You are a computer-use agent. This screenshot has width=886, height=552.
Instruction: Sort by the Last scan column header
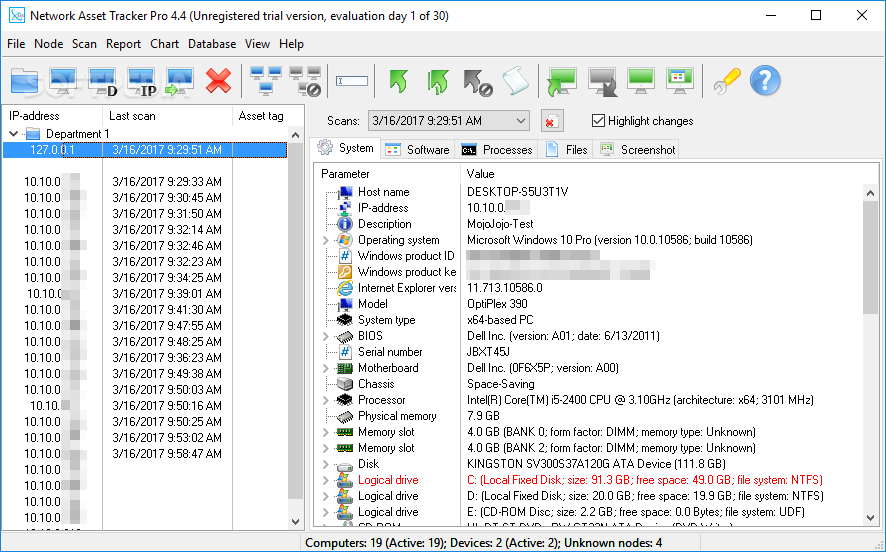pyautogui.click(x=167, y=116)
